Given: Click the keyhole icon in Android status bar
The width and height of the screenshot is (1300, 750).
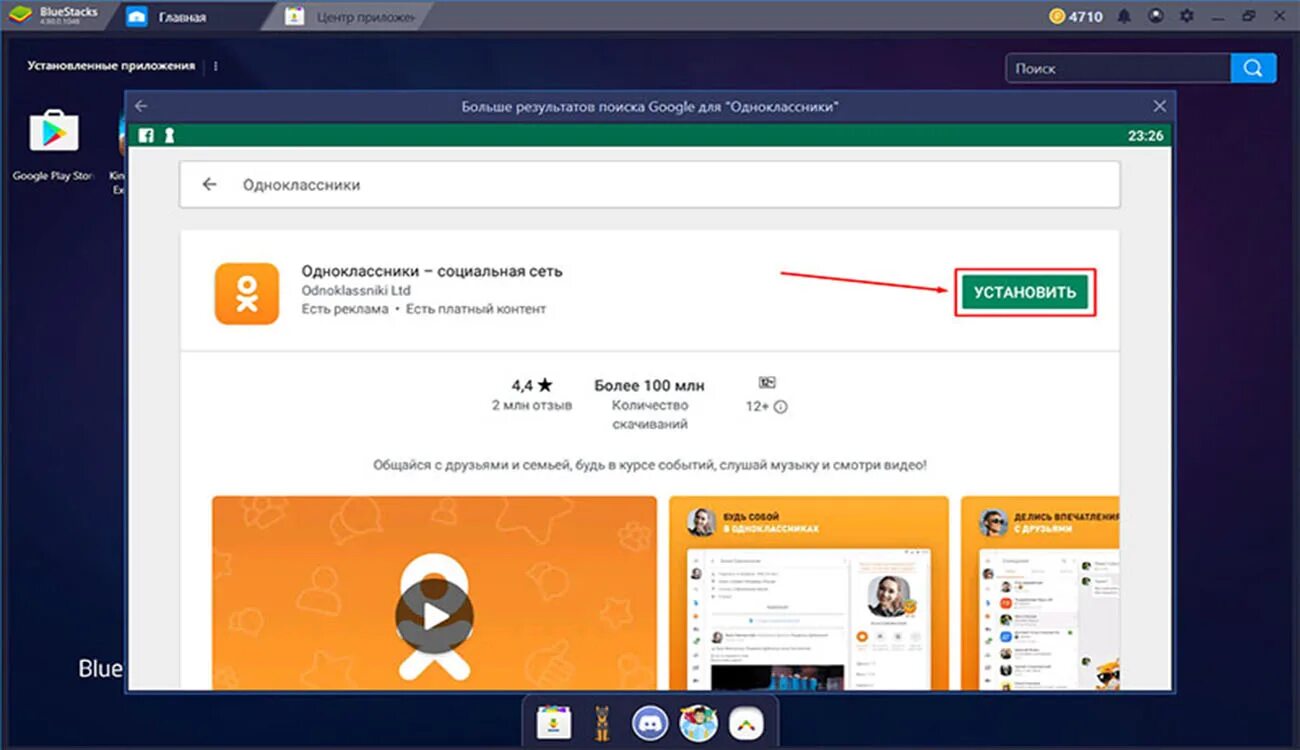Looking at the screenshot, I should [x=169, y=136].
